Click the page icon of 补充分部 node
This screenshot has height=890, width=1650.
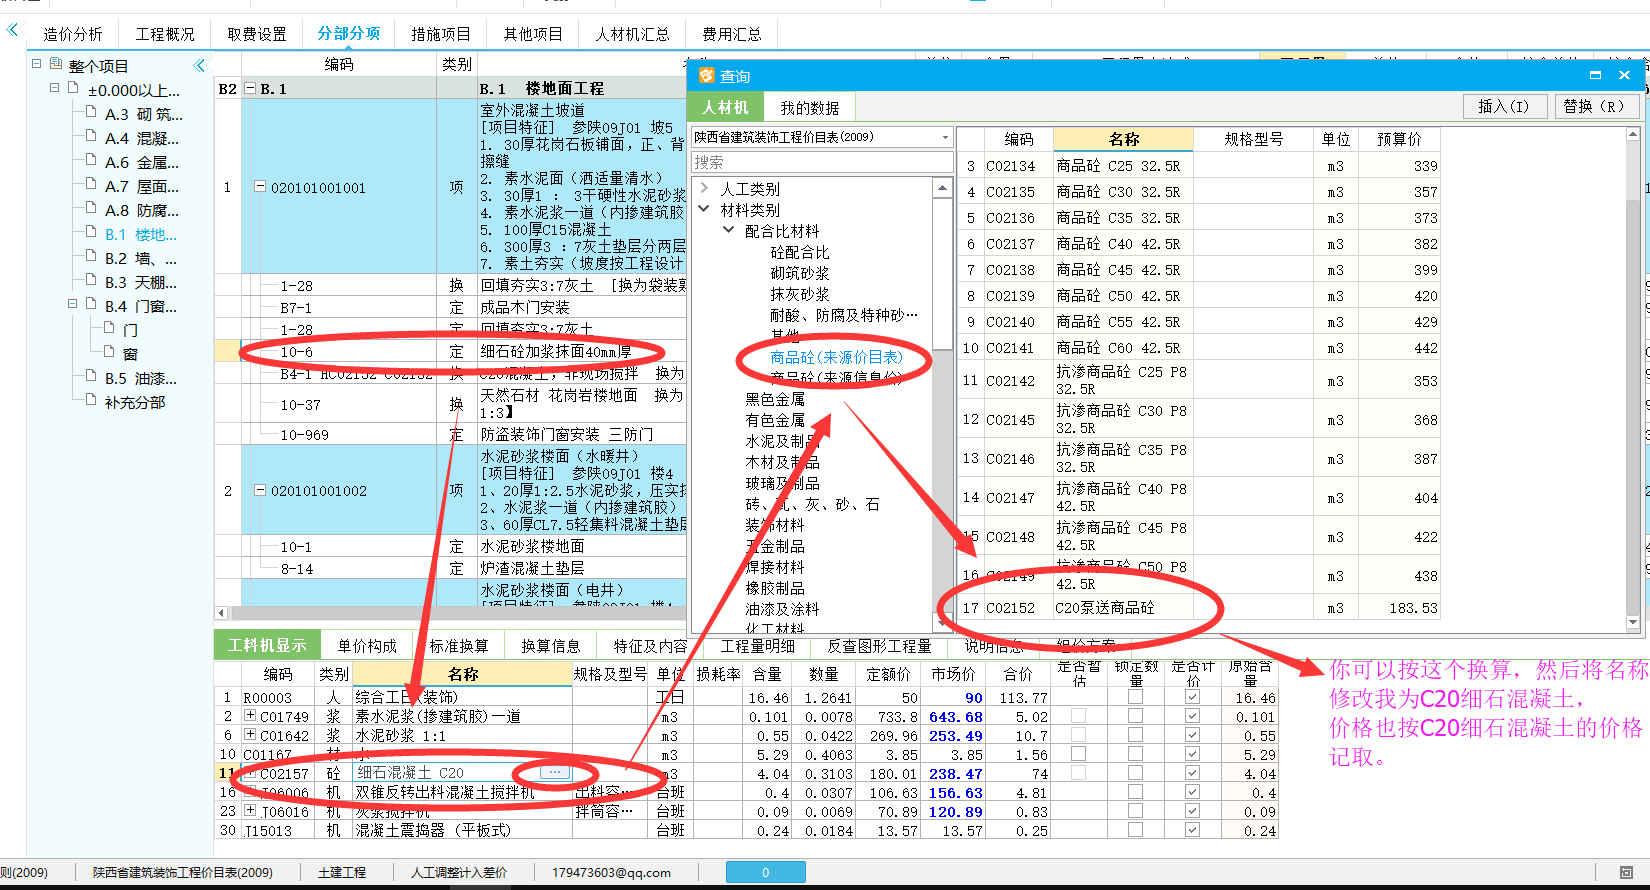tap(91, 400)
